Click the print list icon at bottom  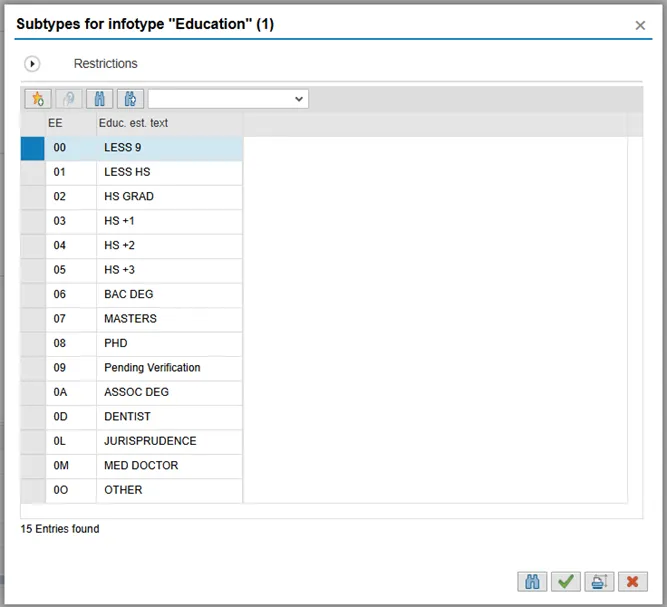(x=599, y=581)
